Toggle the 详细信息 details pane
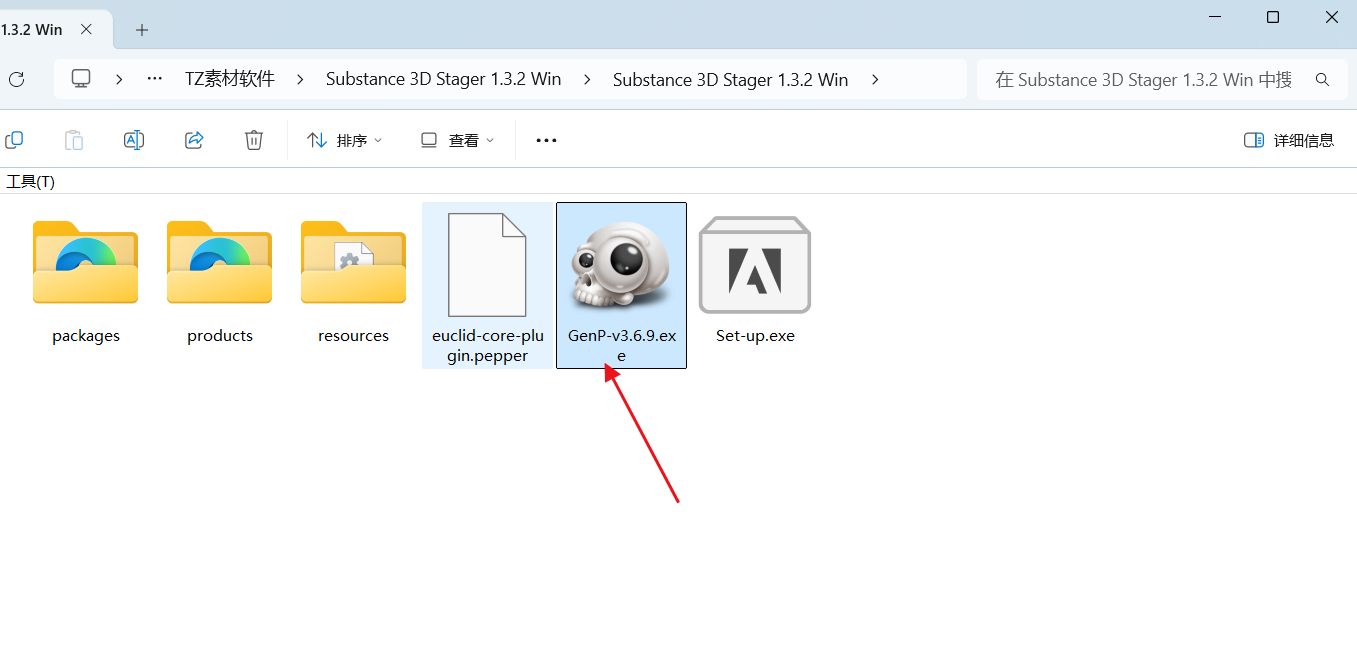The image size is (1357, 671). pyautogui.click(x=1289, y=140)
